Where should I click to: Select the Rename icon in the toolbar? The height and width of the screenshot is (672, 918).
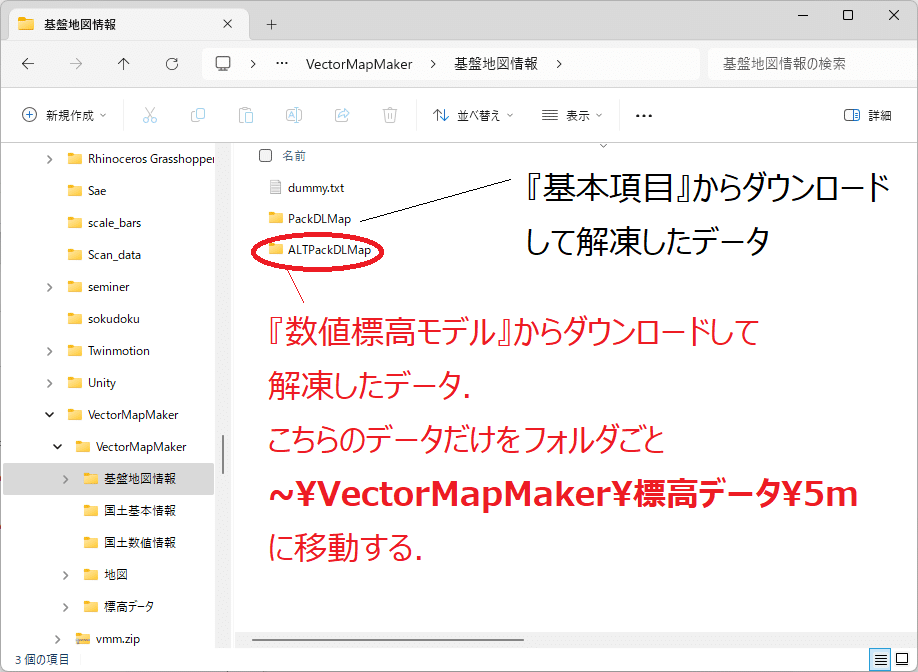[294, 115]
